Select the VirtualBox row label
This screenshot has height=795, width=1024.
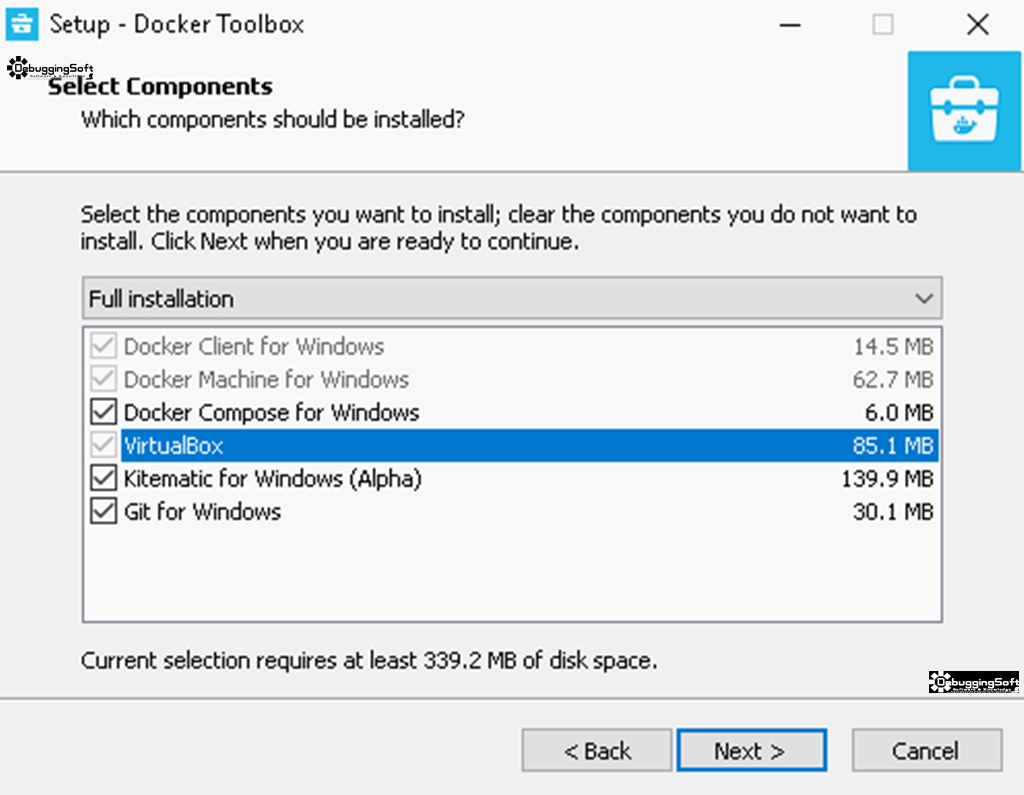[x=173, y=446]
